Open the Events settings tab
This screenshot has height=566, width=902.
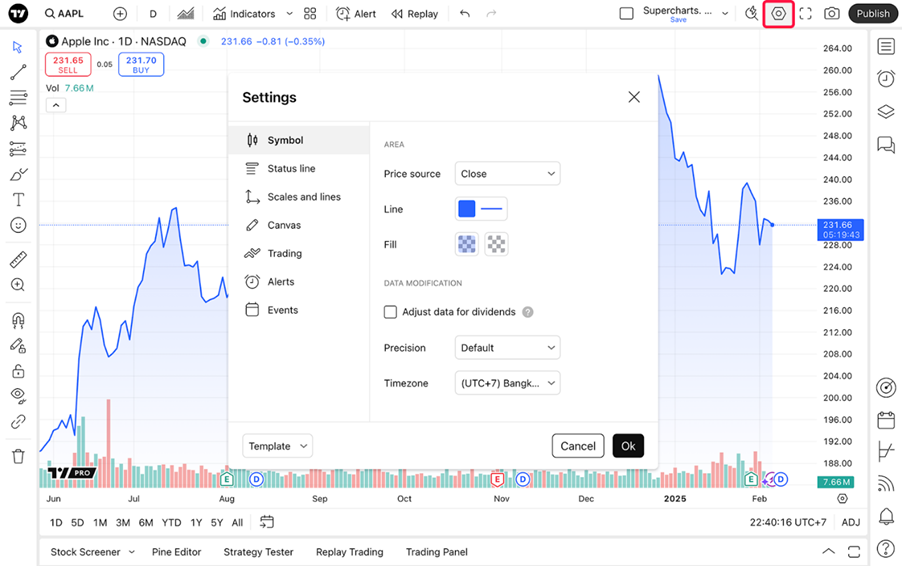click(299, 309)
